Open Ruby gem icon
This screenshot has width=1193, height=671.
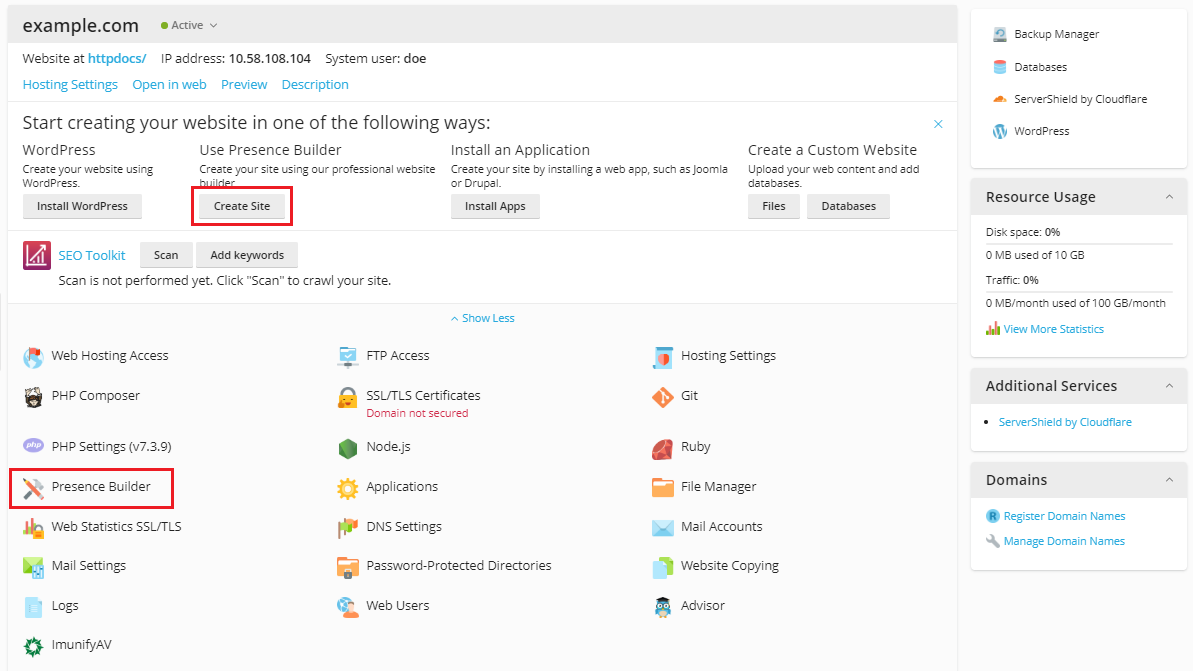[x=663, y=448]
